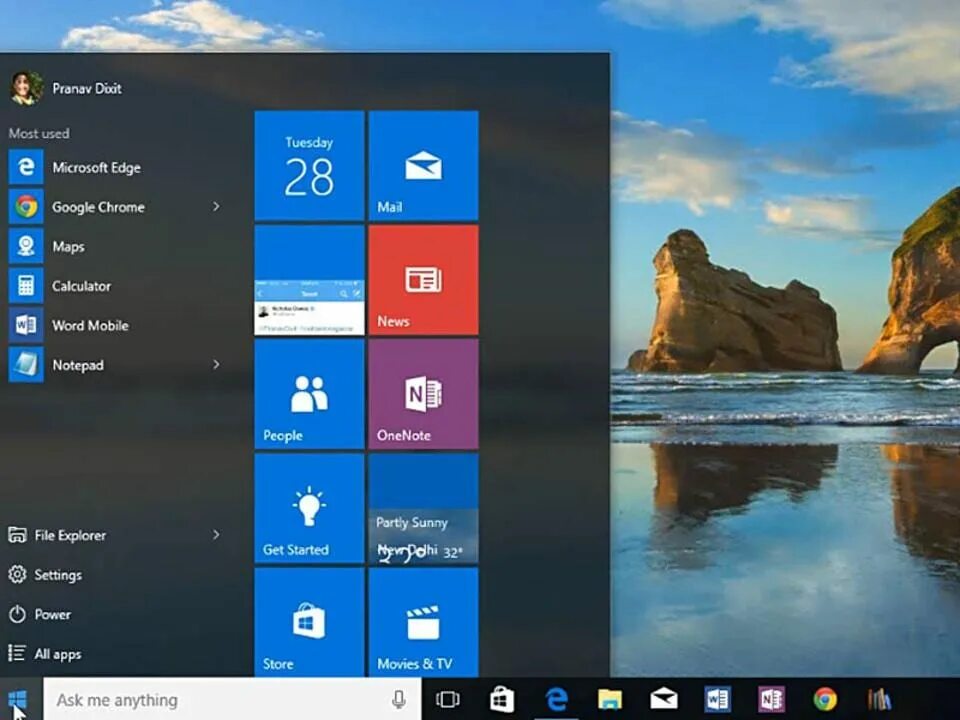This screenshot has height=720, width=960.
Task: Click the Cortana microphone icon
Action: point(399,699)
